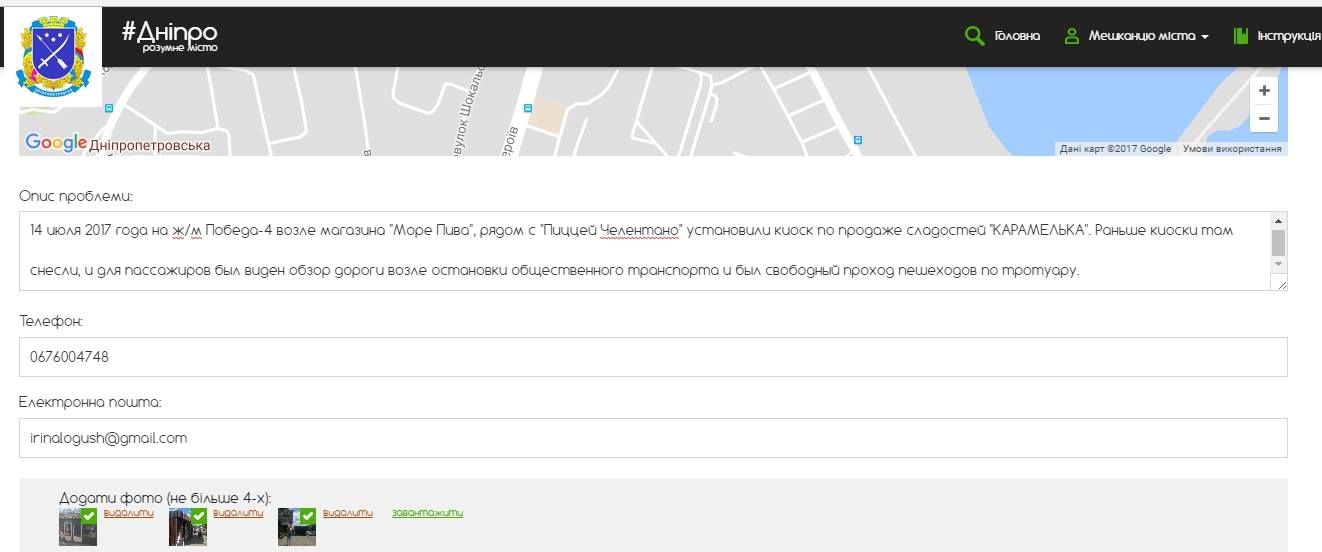Click the scroll up arrow of the description box
1322x552 pixels.
point(1278,220)
